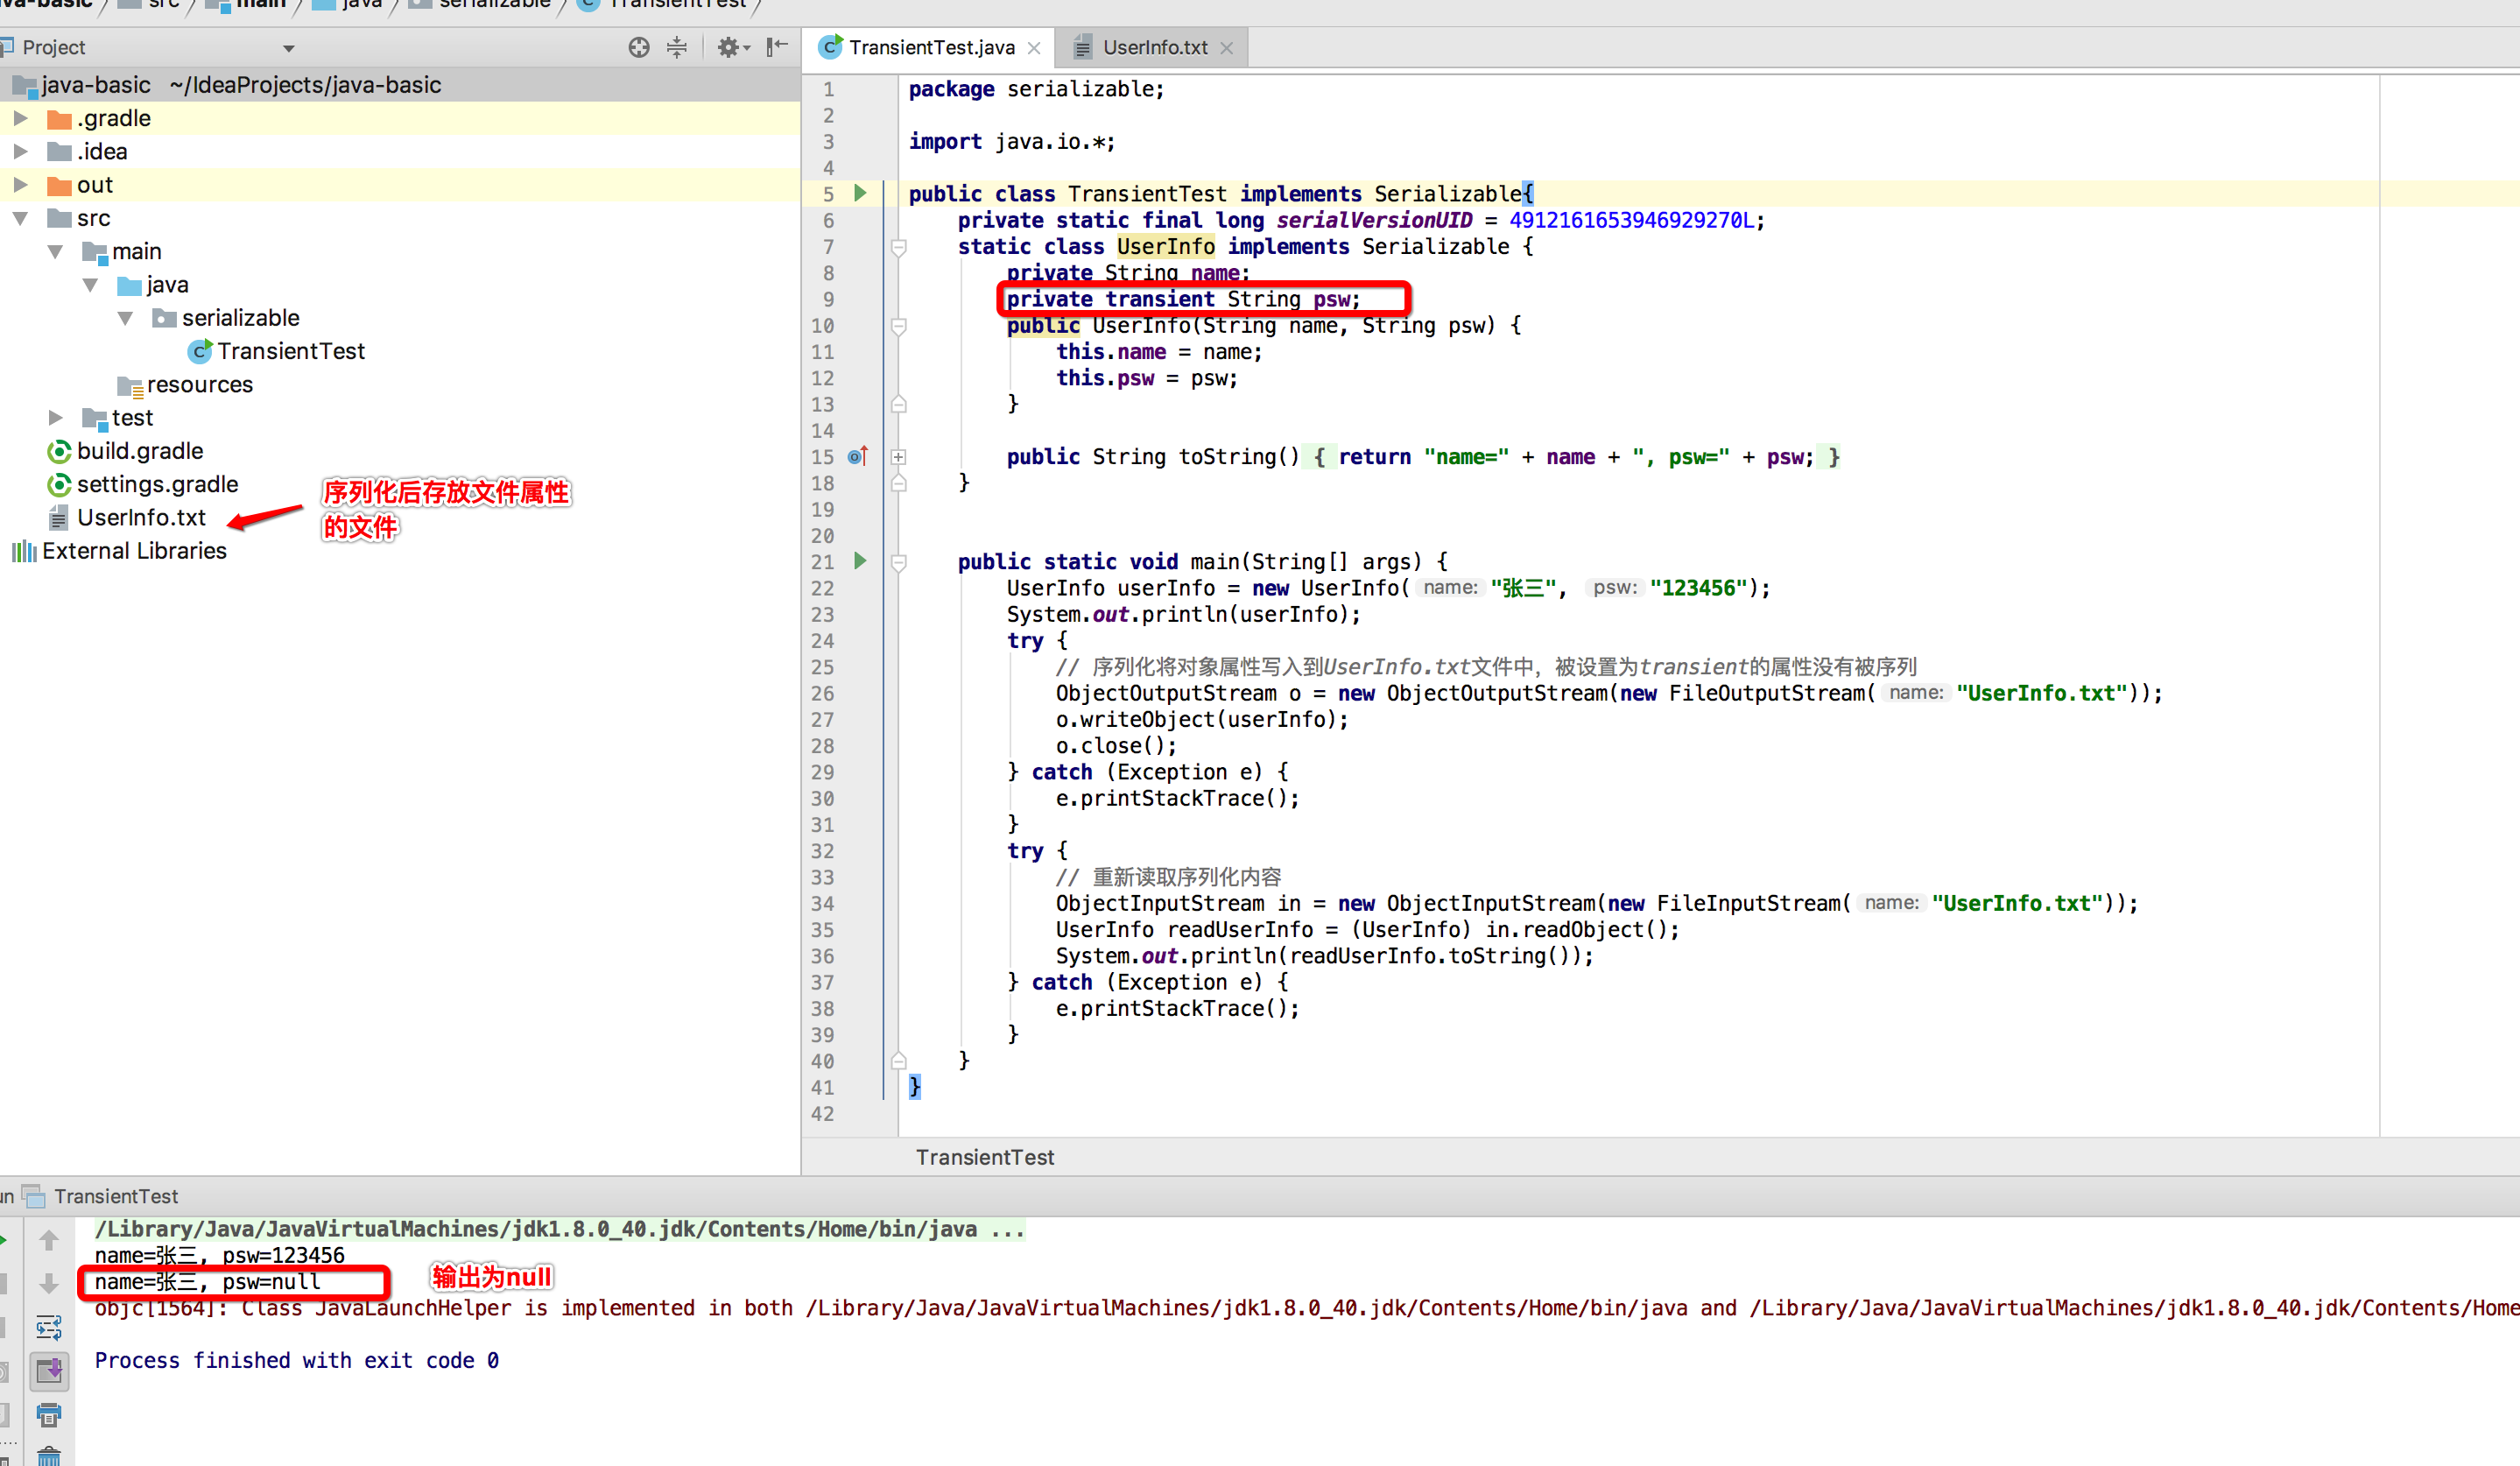The width and height of the screenshot is (2520, 1466).
Task: Click console output 'name=张三, psw=123456'
Action: coord(219,1255)
